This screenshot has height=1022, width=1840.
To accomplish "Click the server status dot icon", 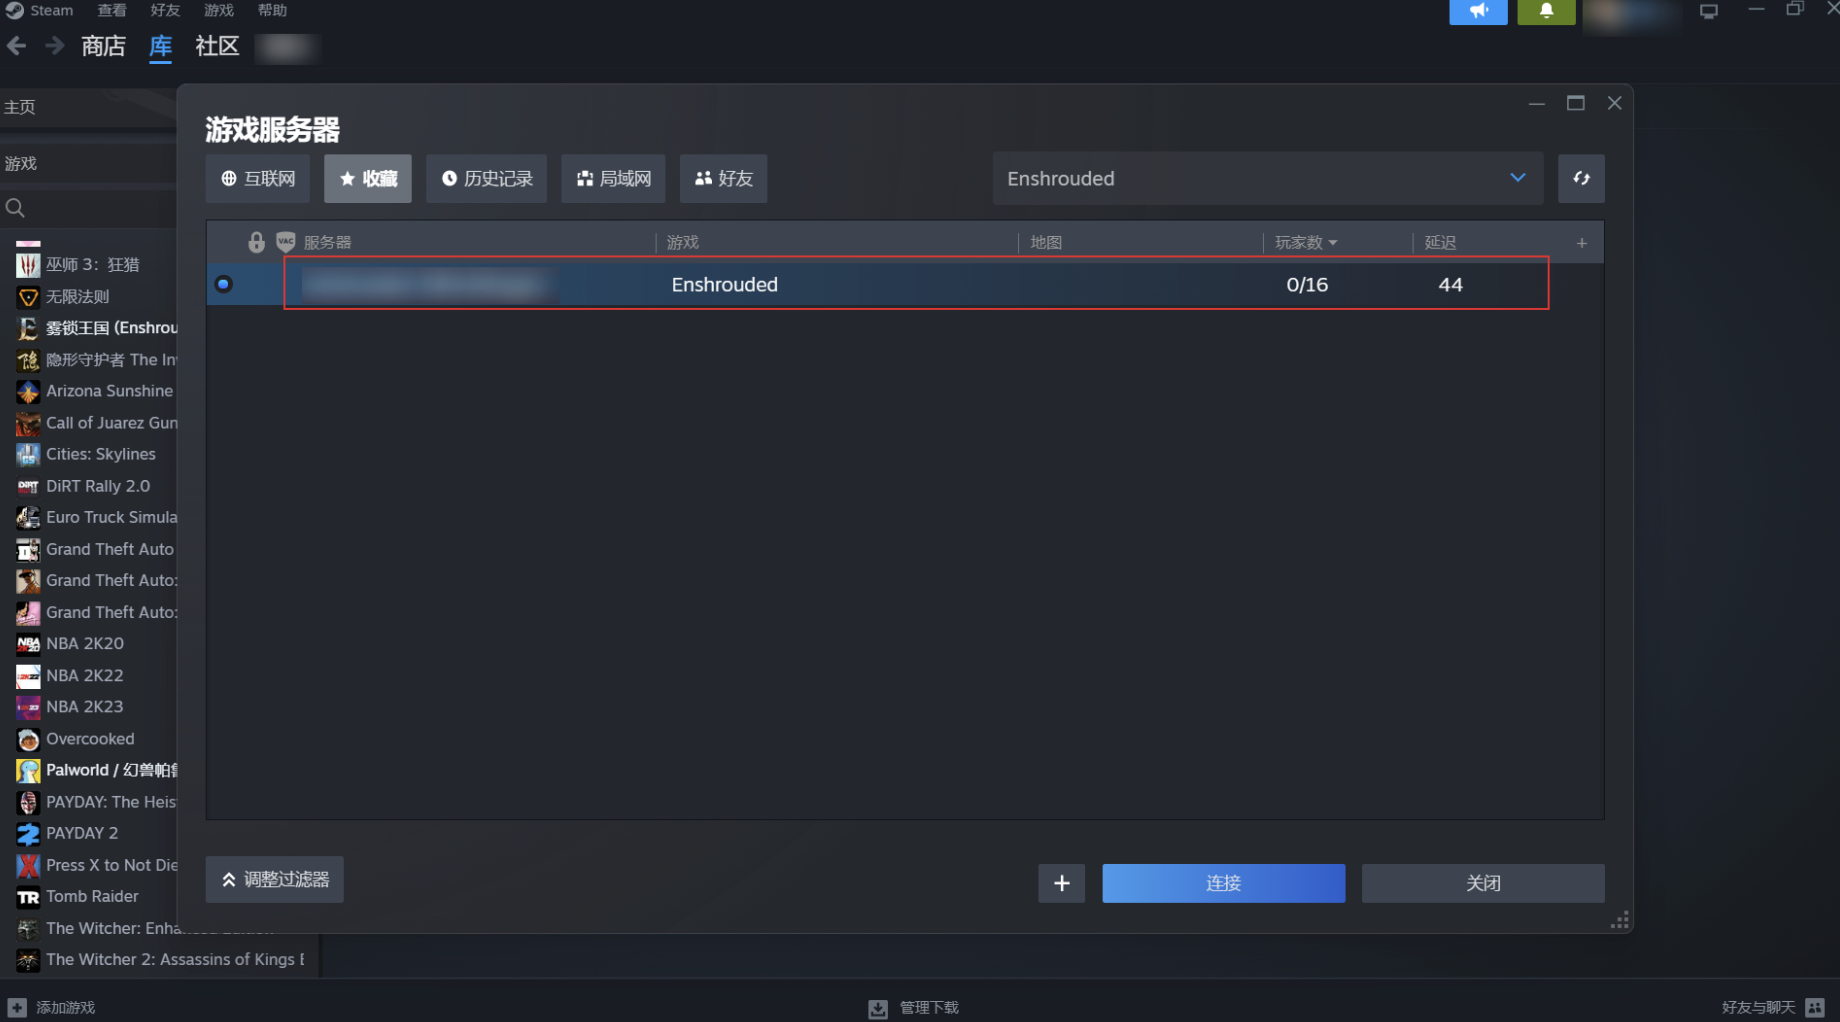I will 224,284.
